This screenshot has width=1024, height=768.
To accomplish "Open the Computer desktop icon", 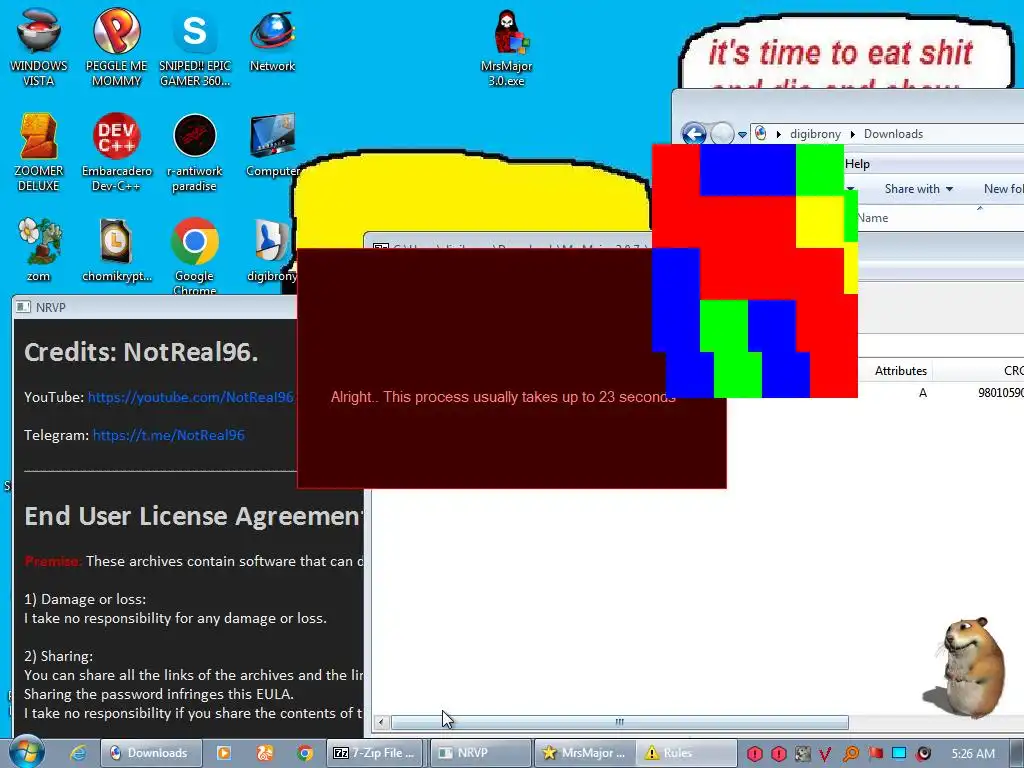I will [272, 146].
